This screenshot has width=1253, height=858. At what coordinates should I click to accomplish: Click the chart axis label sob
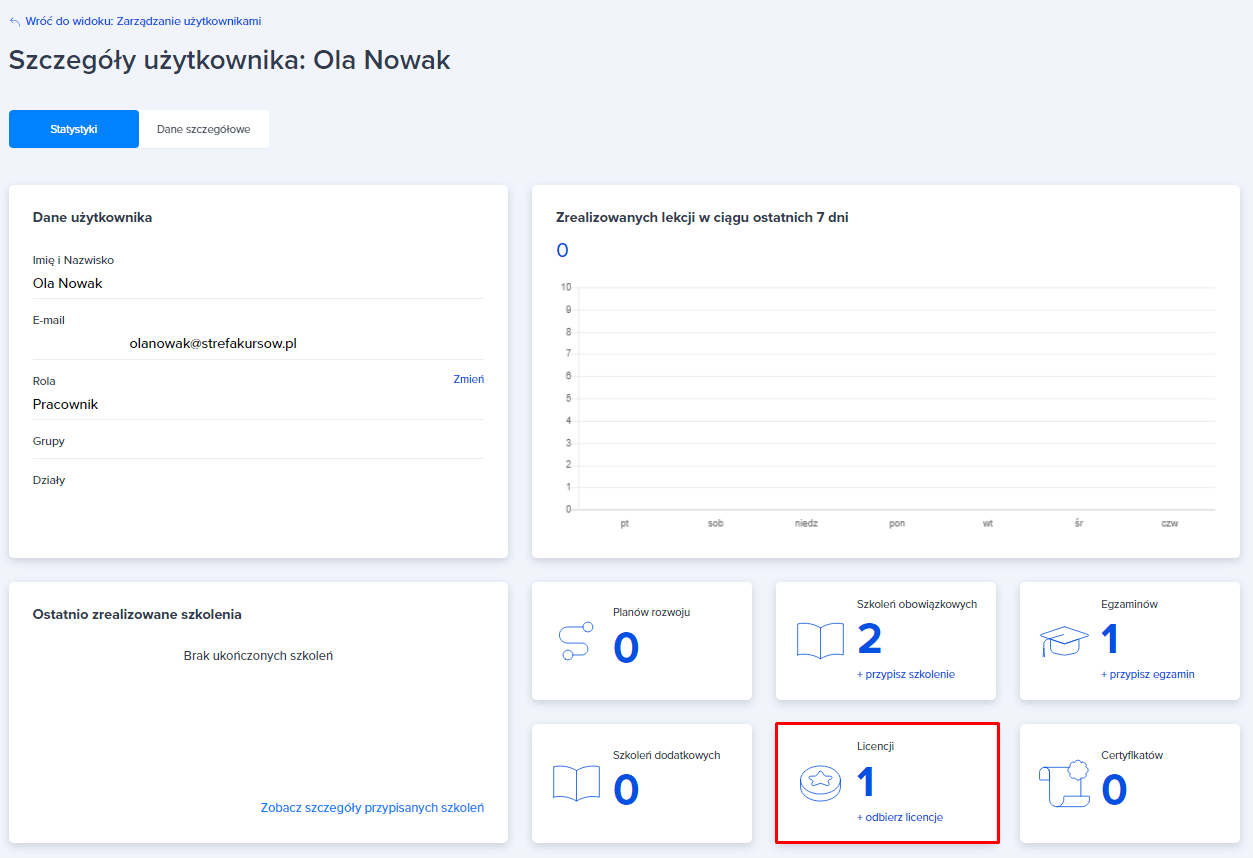click(x=715, y=524)
